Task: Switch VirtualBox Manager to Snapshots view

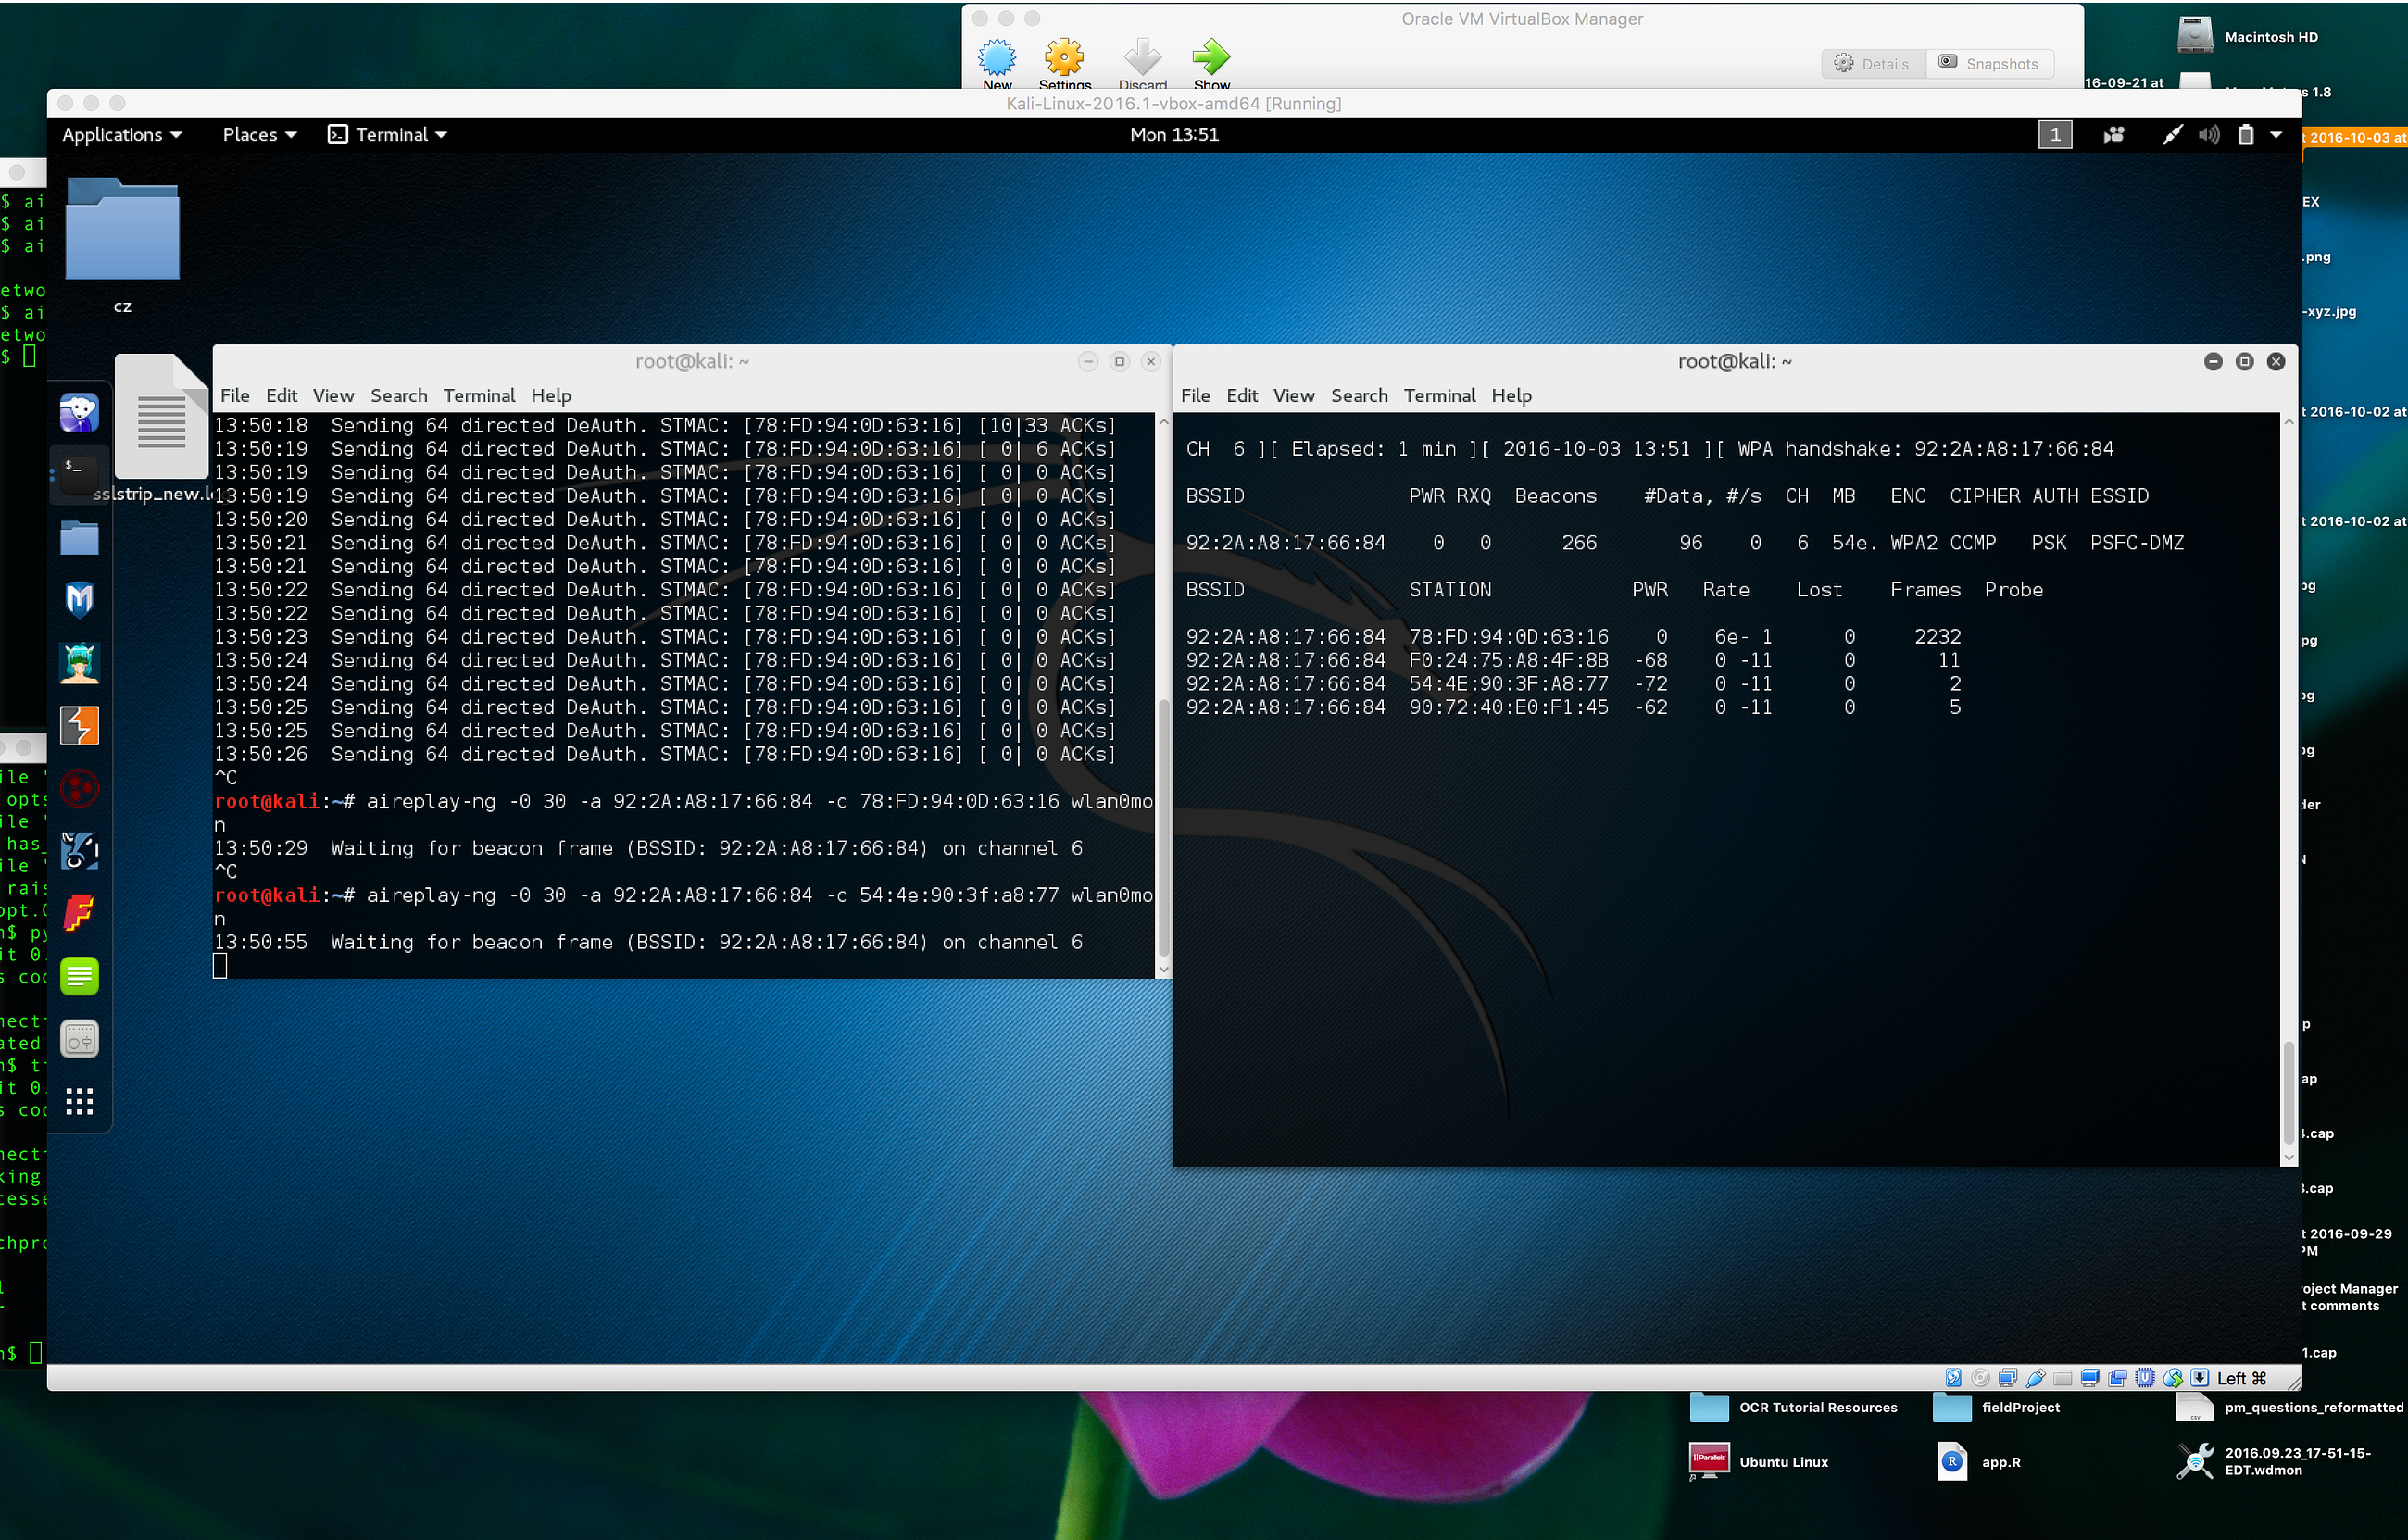Action: (x=1989, y=64)
